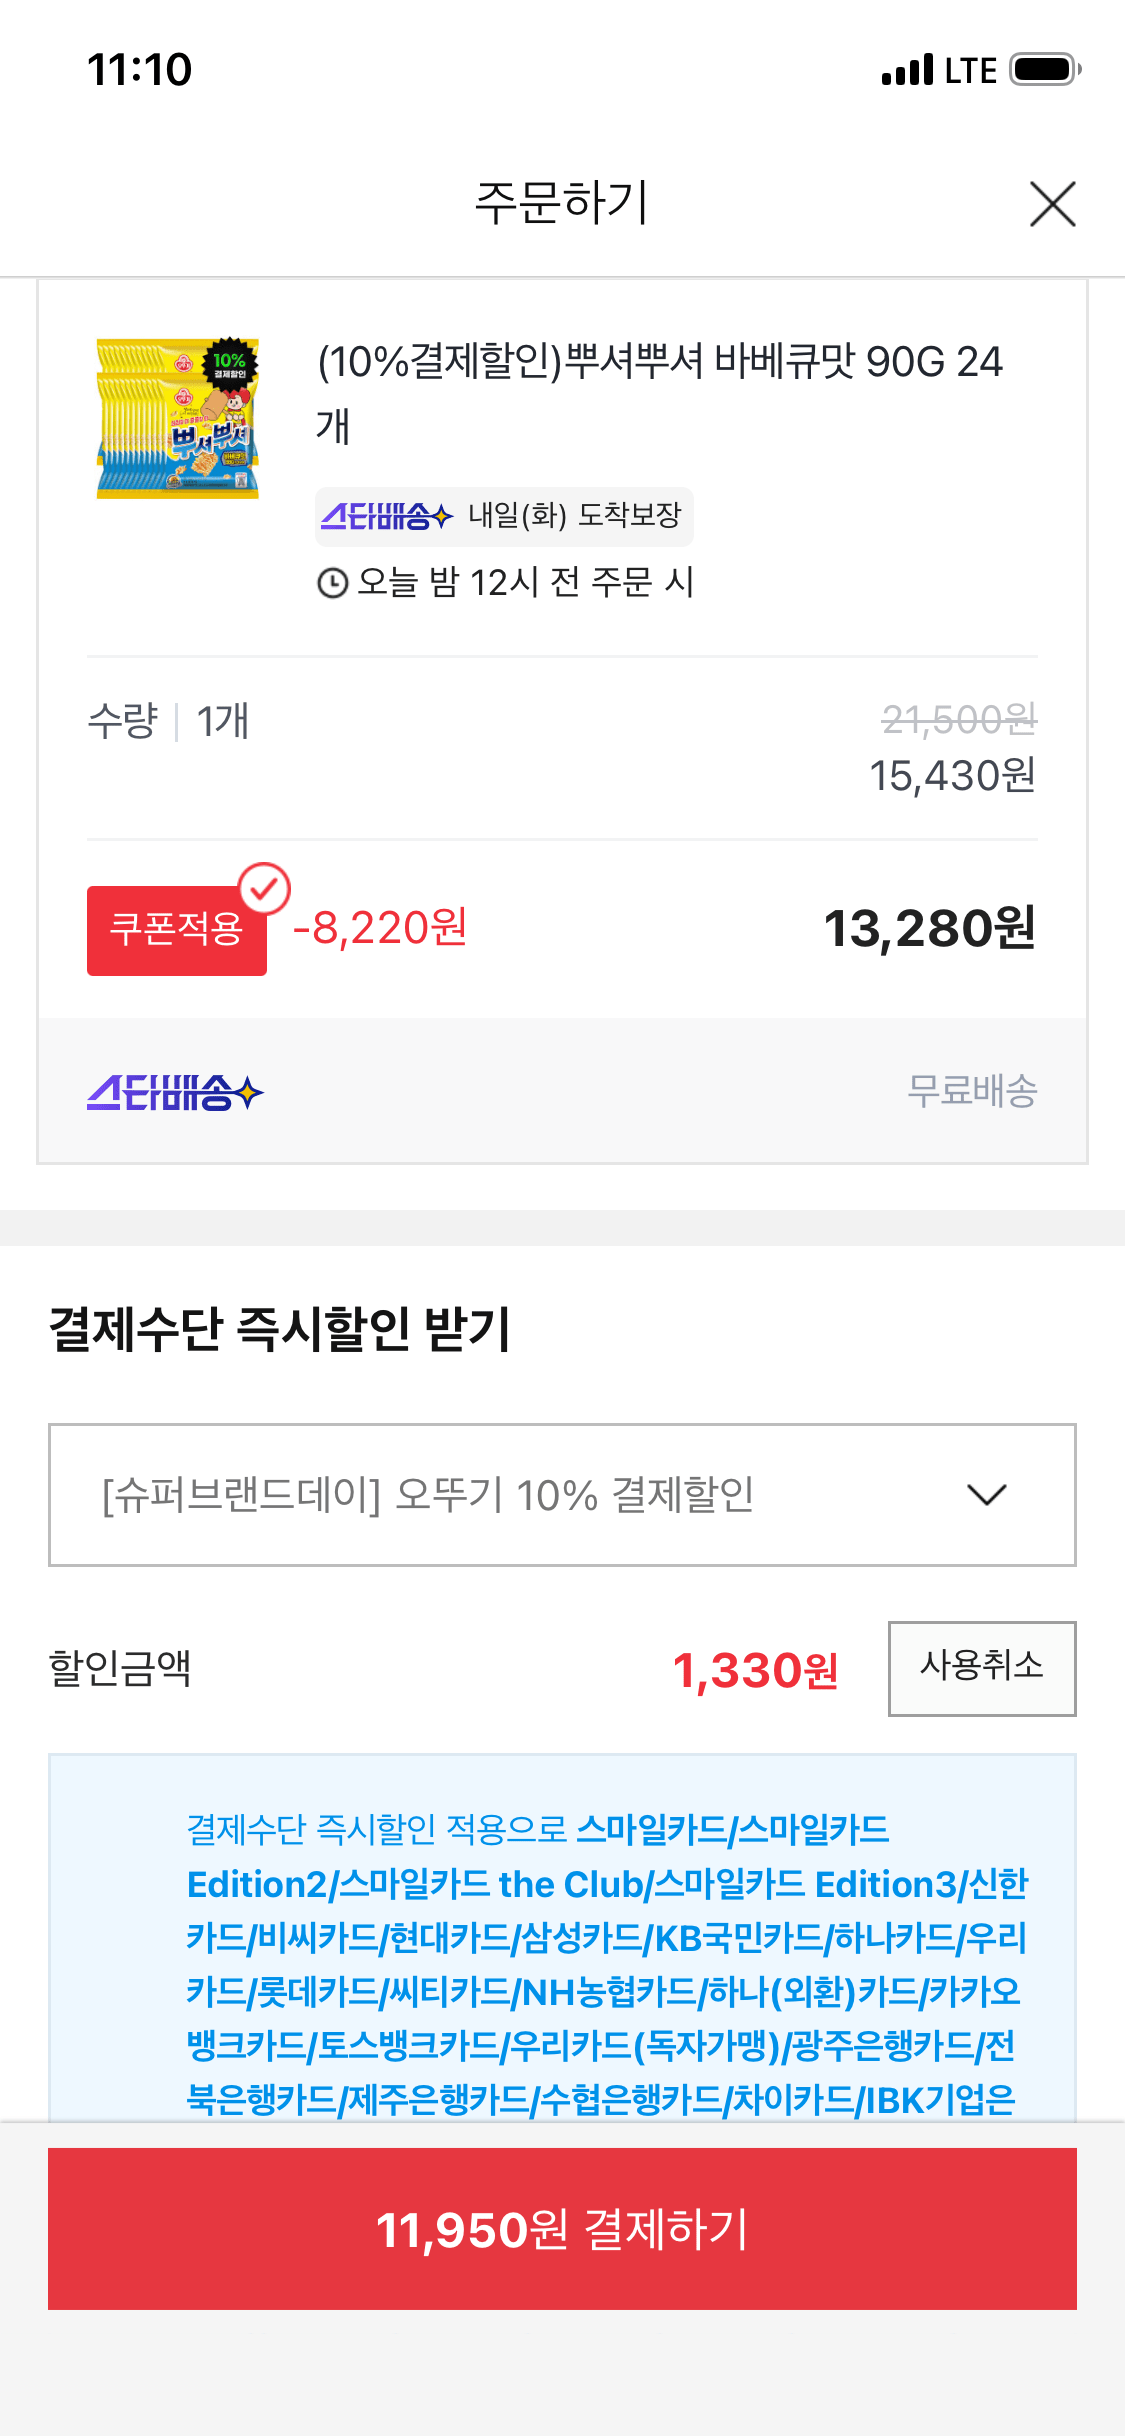This screenshot has width=1125, height=2436.
Task: Tap the 뿌셔뿌셔 product thumbnail image
Action: point(178,418)
